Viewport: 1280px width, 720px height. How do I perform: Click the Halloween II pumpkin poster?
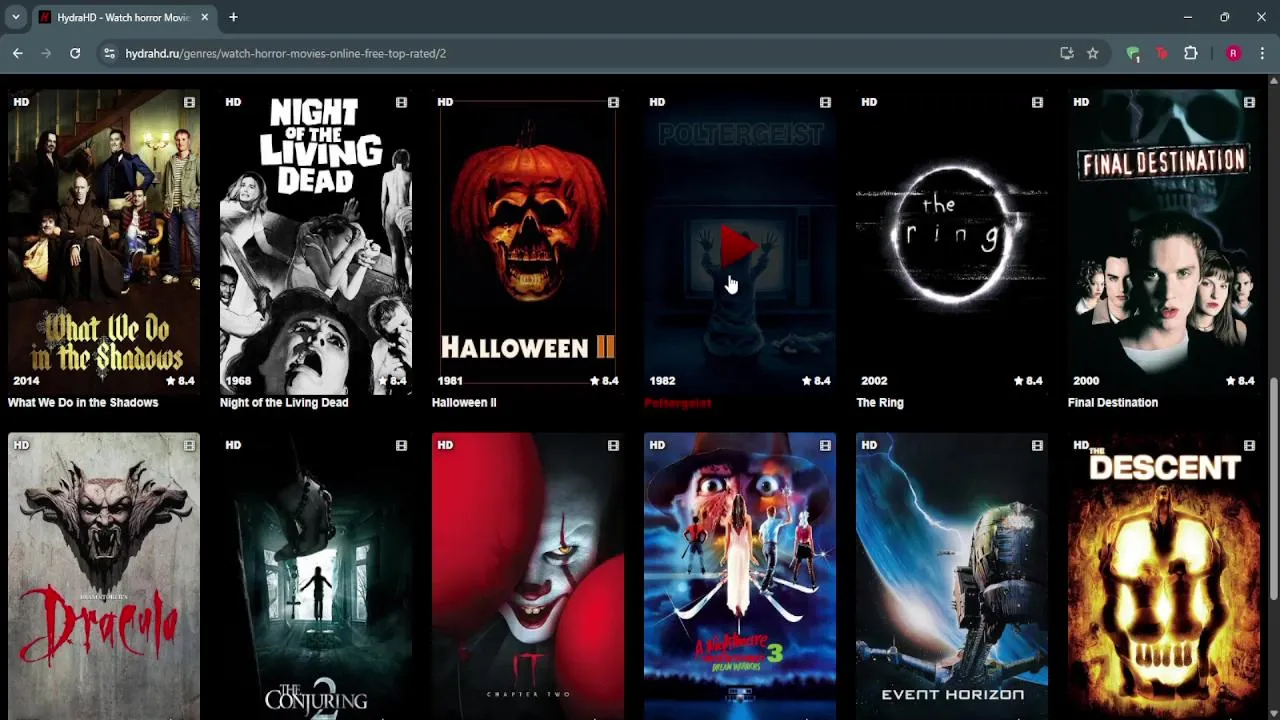528,242
